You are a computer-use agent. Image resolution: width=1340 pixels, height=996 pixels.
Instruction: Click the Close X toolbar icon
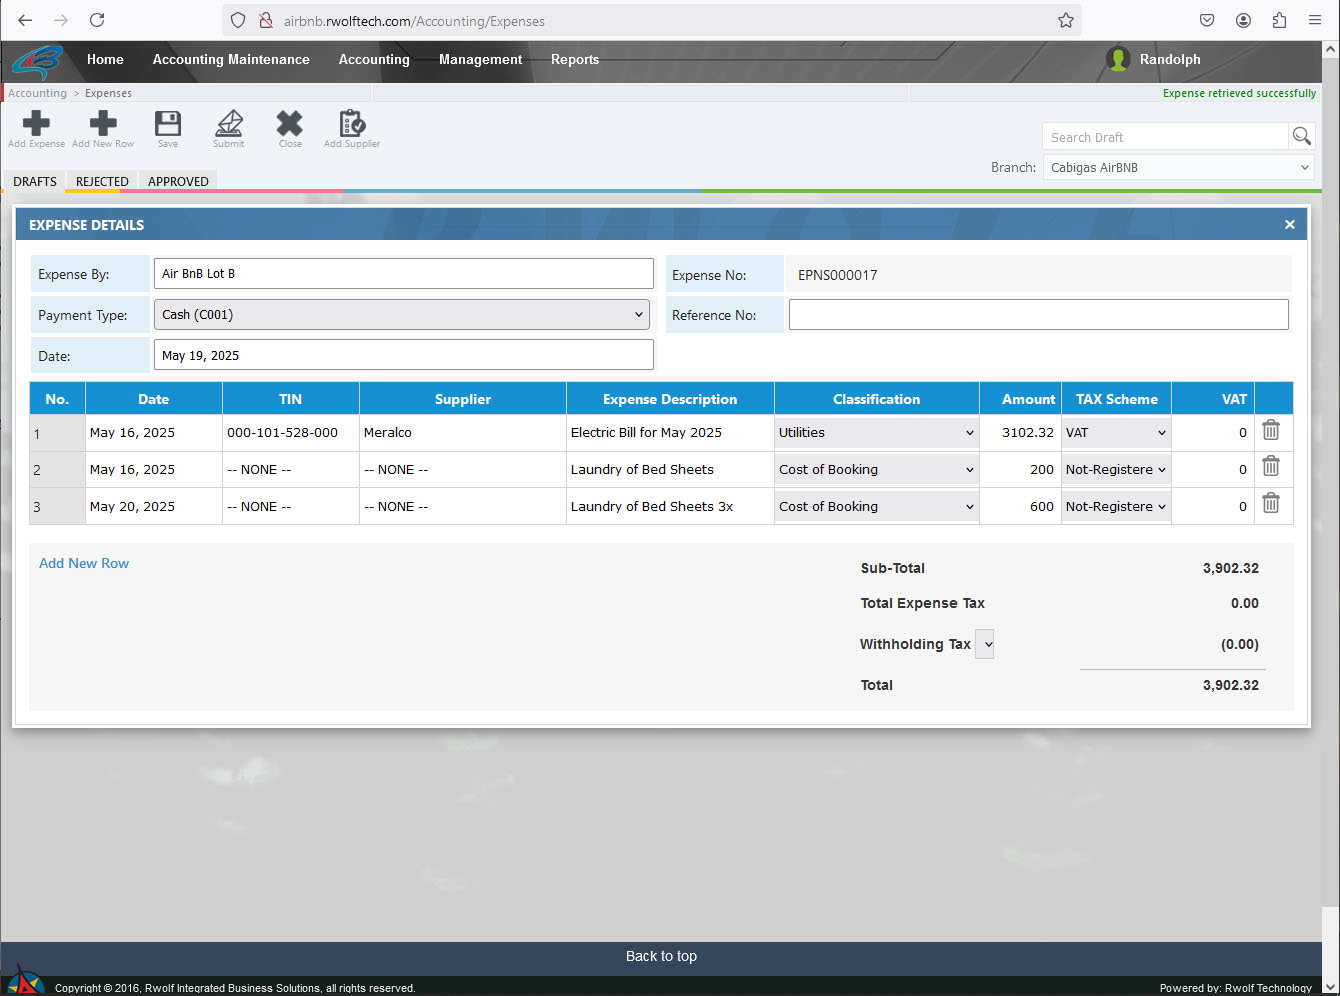(290, 124)
